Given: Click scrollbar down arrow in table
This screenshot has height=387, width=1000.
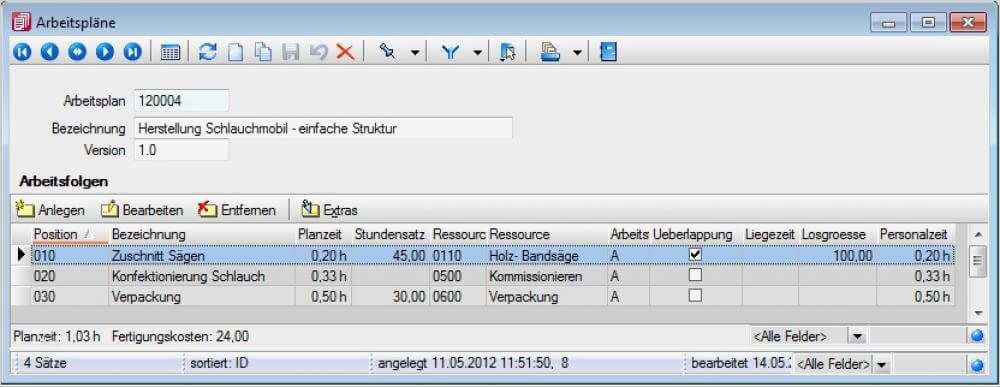Looking at the screenshot, I should coord(978,313).
